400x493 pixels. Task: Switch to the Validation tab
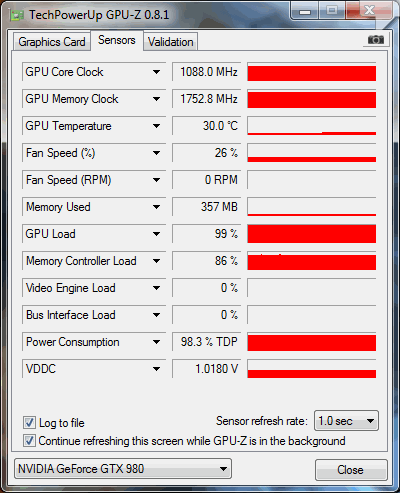tap(171, 42)
